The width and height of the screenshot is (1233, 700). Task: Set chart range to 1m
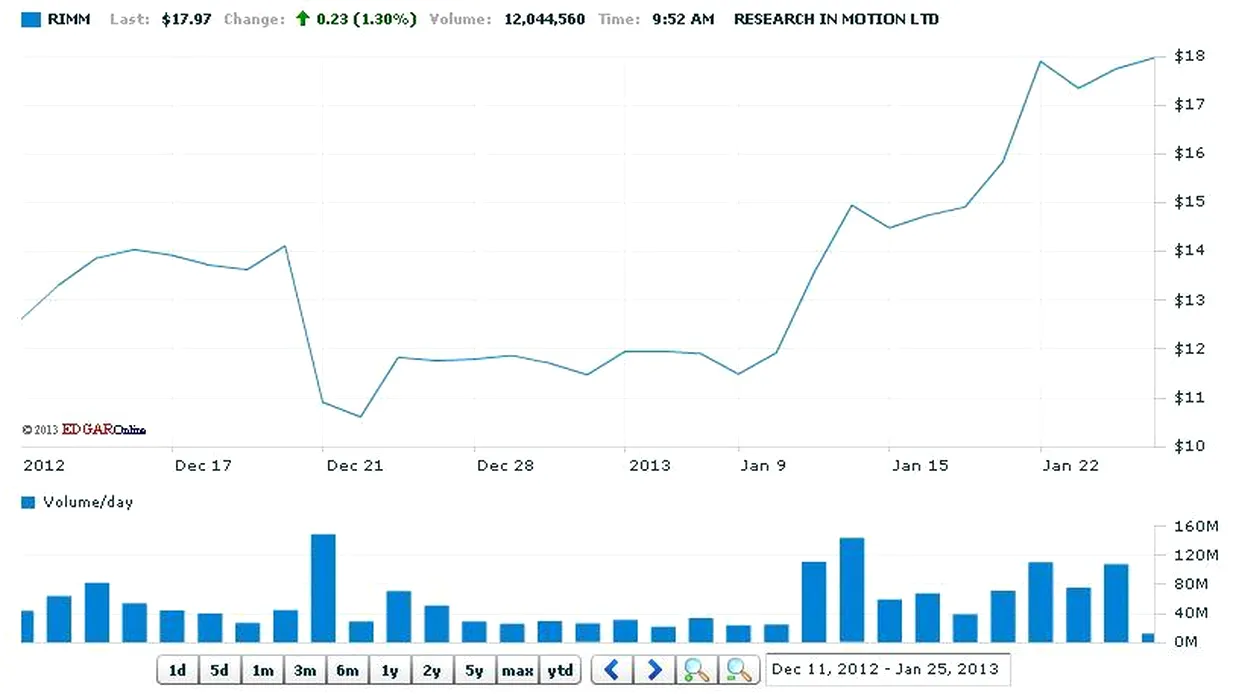pos(262,670)
